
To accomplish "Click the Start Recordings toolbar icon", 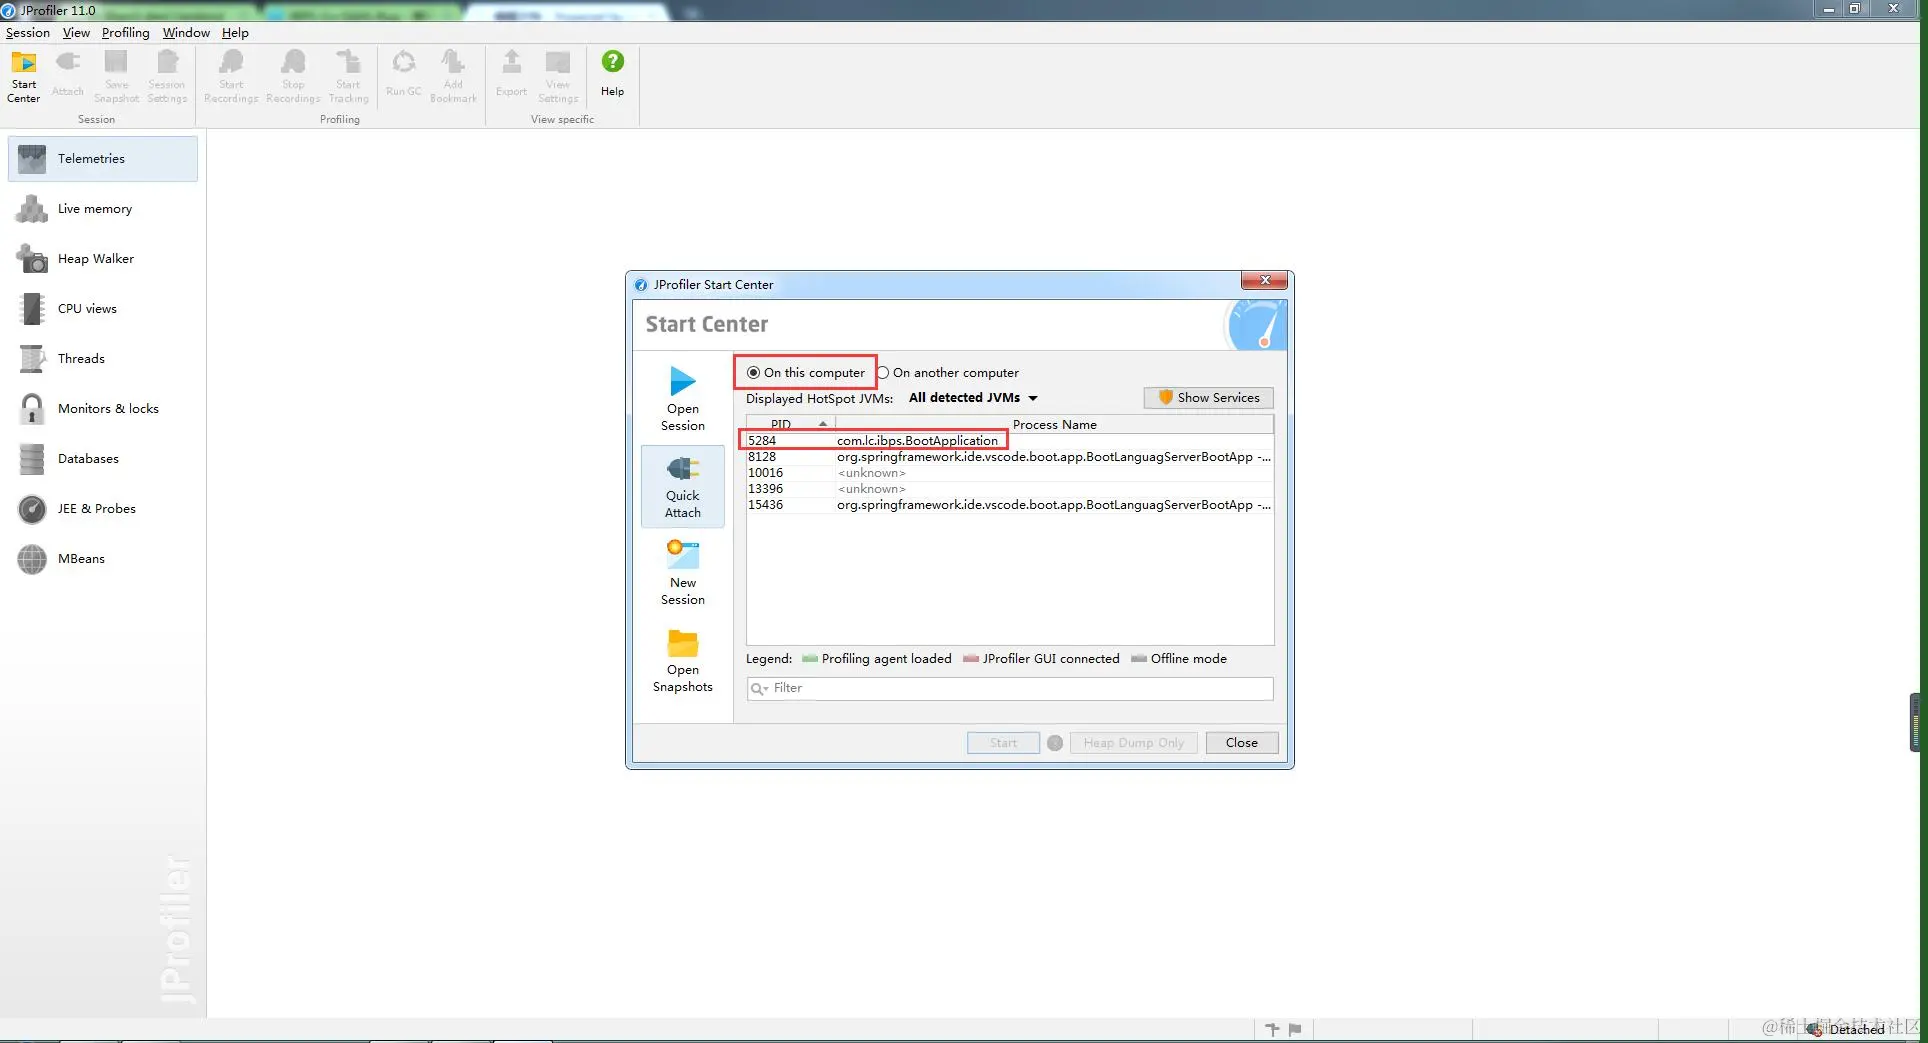I will [231, 76].
